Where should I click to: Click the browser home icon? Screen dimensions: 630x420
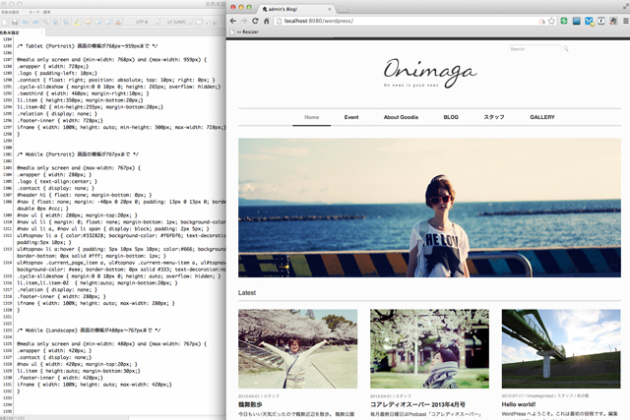[266, 20]
